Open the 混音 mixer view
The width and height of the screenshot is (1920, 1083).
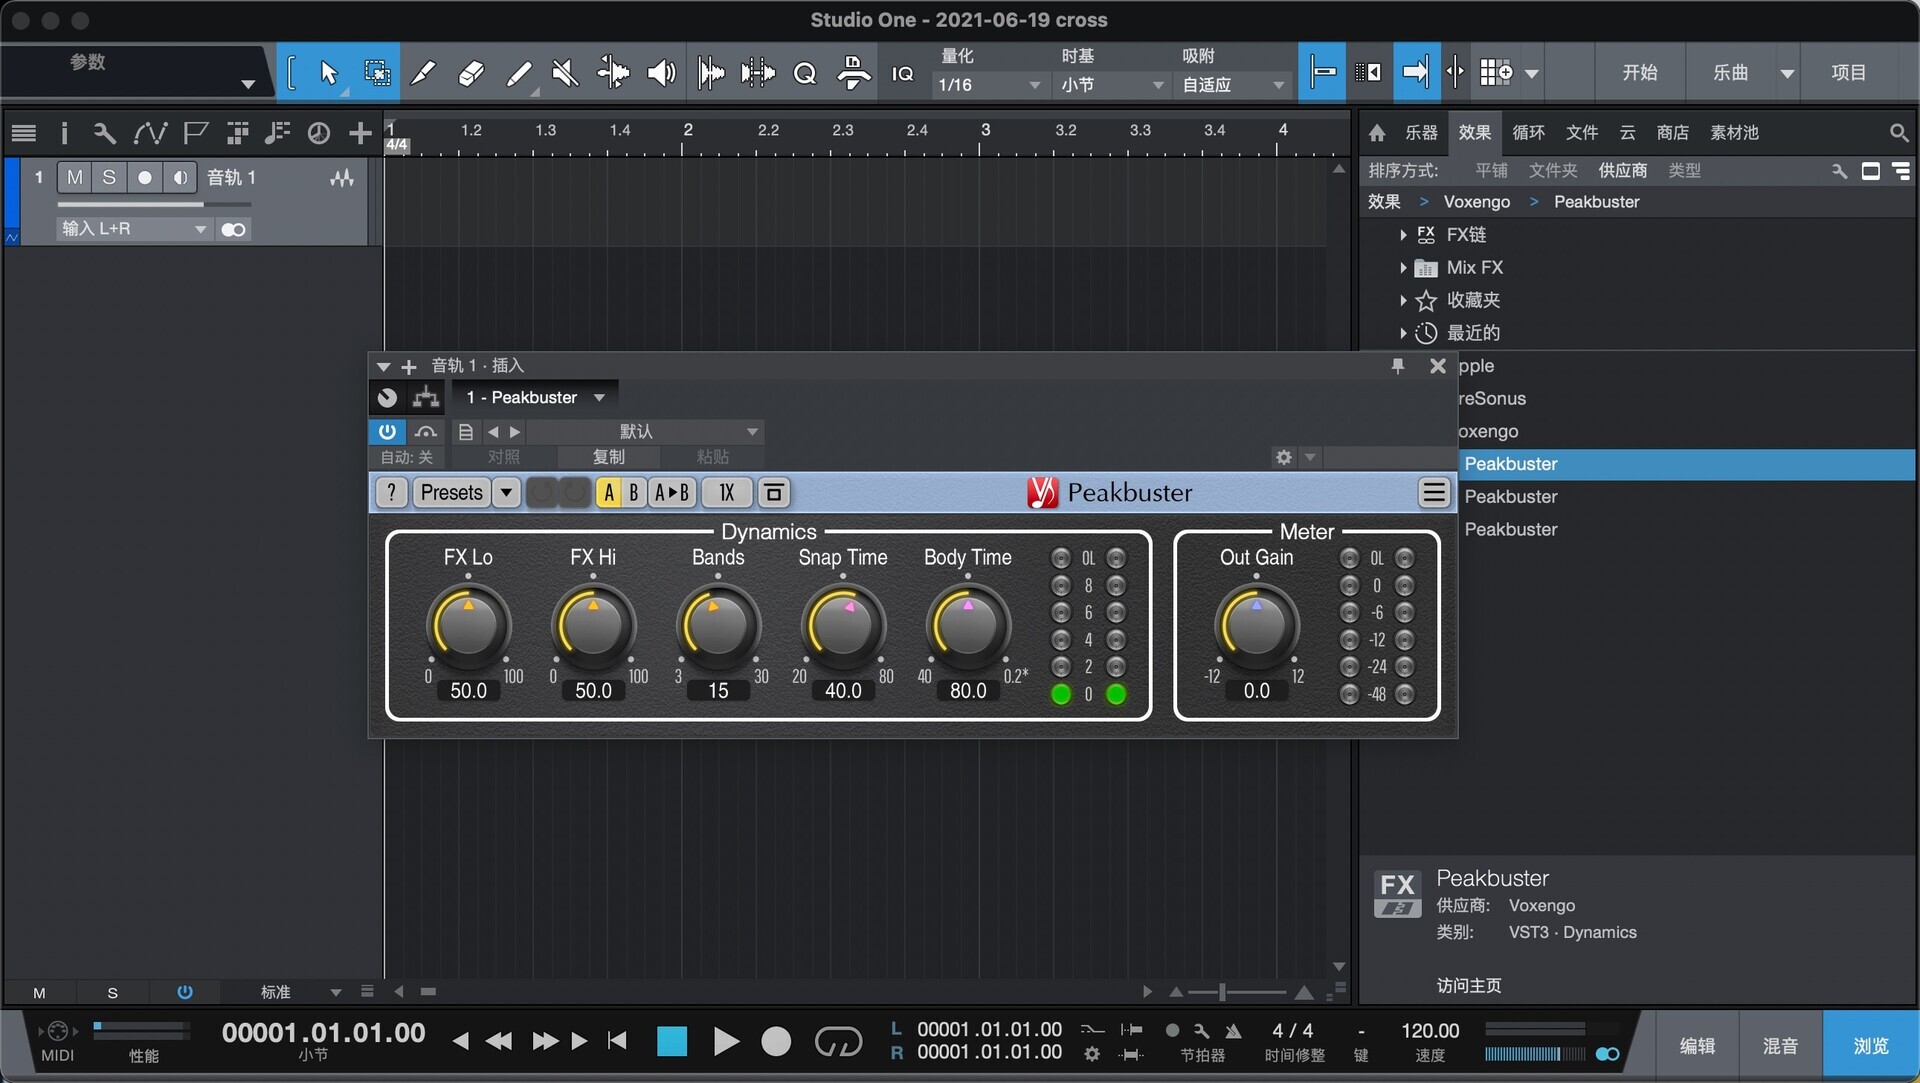(1780, 1045)
